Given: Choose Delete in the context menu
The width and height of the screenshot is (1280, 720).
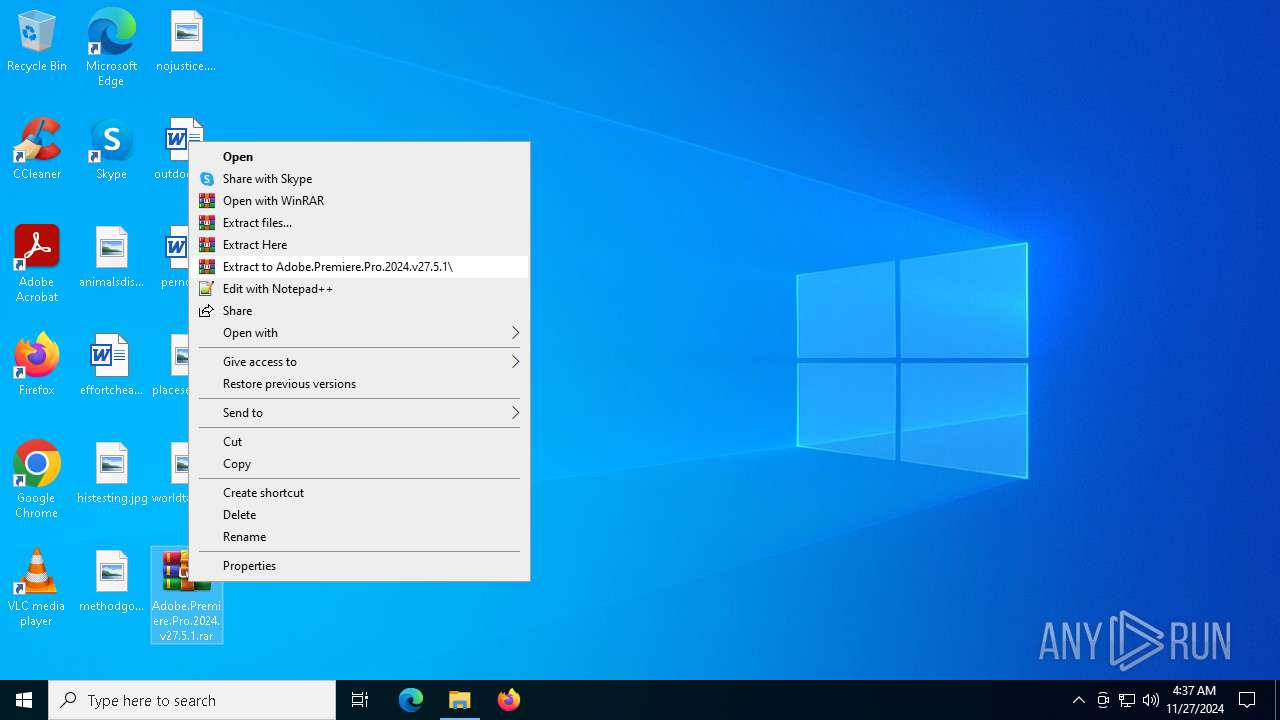Looking at the screenshot, I should point(359,515).
